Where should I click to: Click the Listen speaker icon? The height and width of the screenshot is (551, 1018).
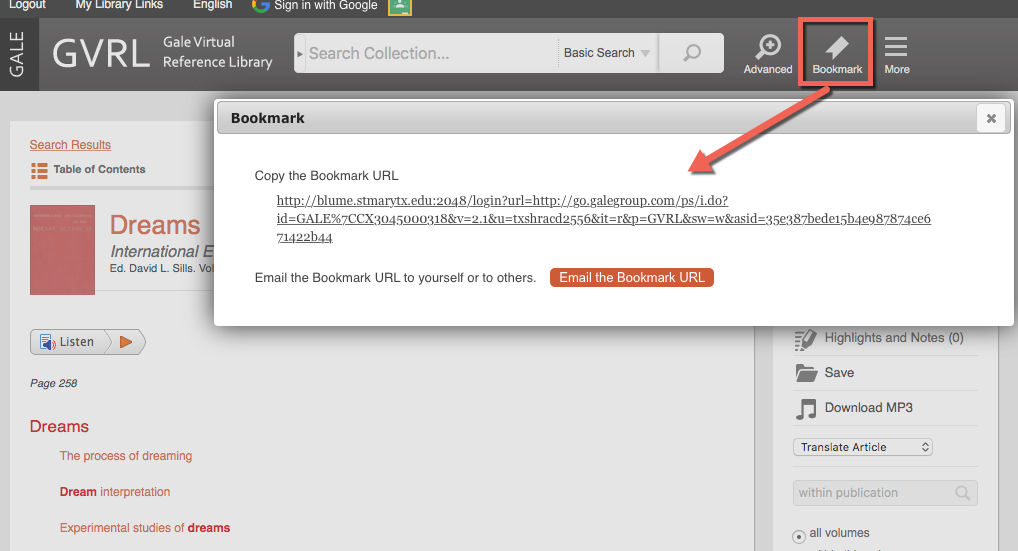click(47, 342)
